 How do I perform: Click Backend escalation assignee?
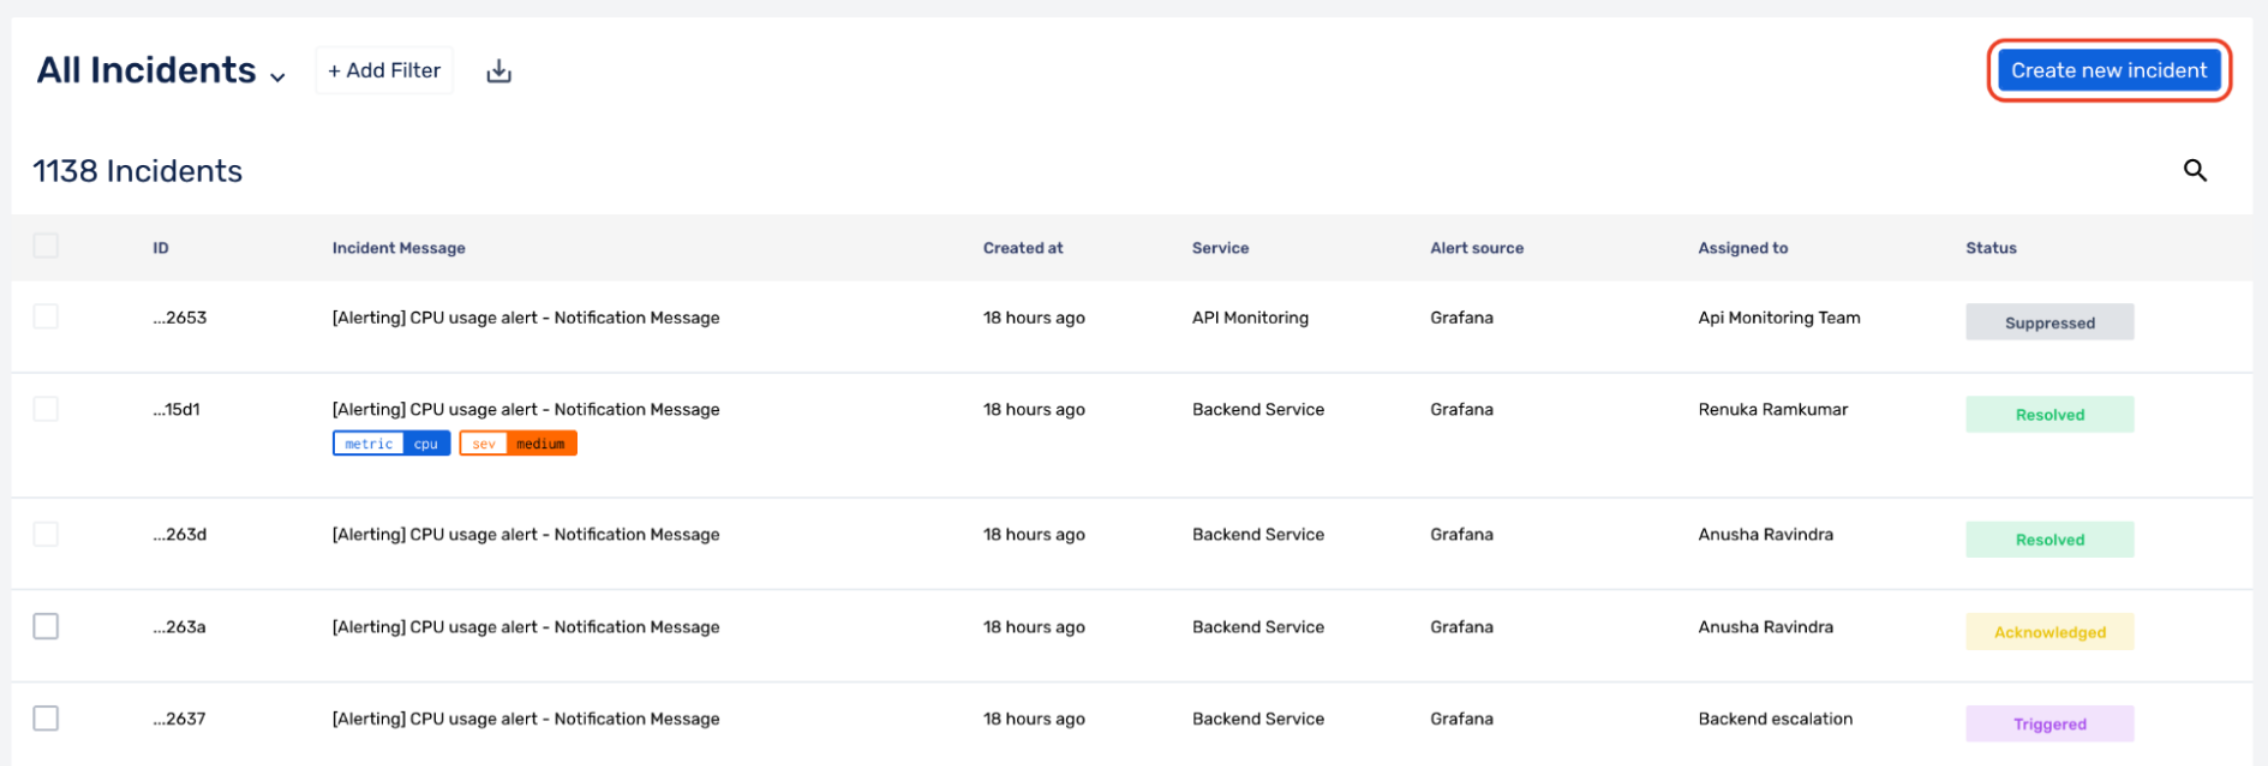(x=1775, y=719)
